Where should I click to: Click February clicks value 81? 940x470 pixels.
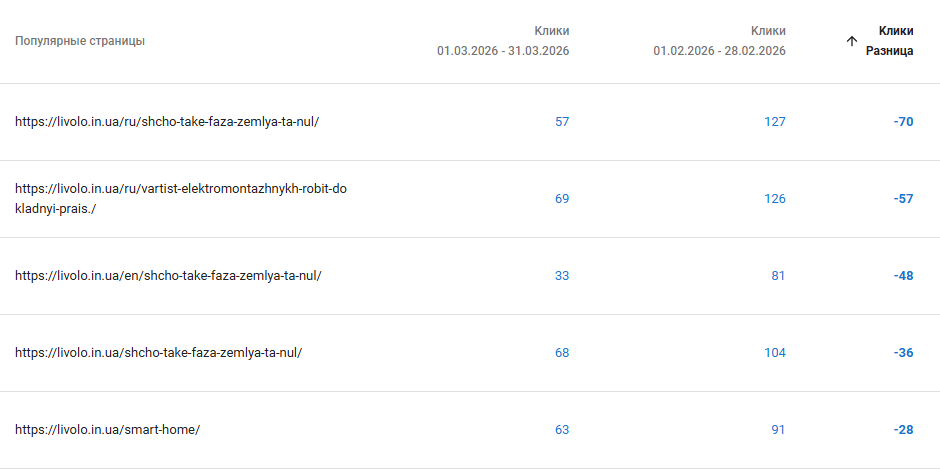tap(778, 276)
